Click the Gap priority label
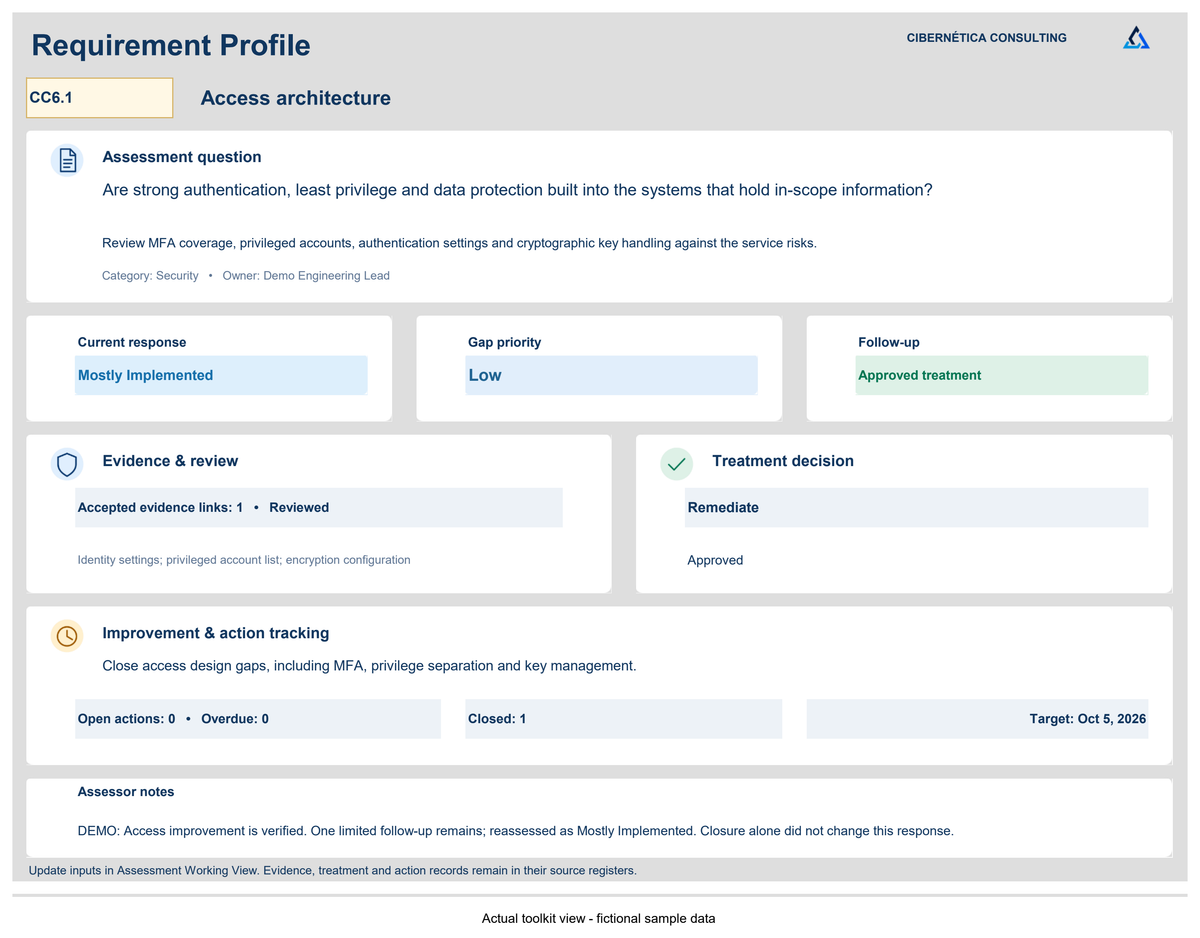Viewport: 1200px width, 938px height. [504, 342]
